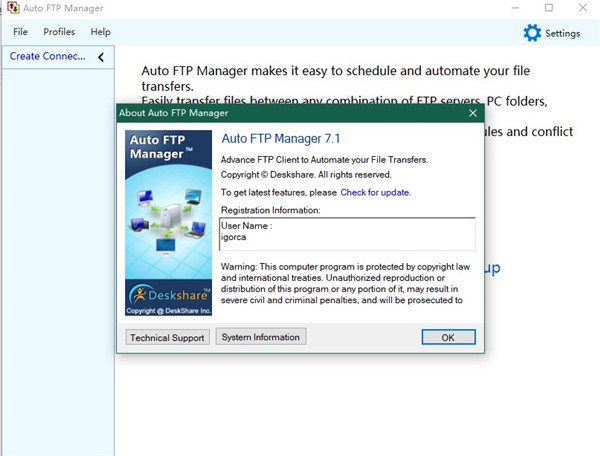Click Create Connec... in the sidebar
The height and width of the screenshot is (456, 600).
pos(47,56)
